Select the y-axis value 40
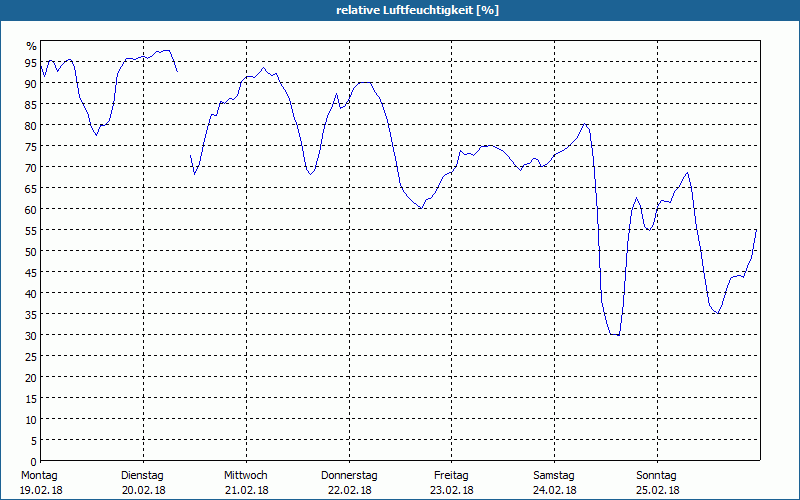The image size is (800, 500). point(31,294)
